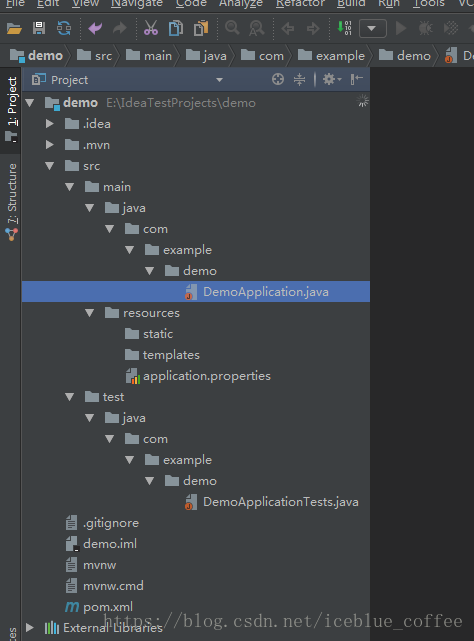
Task: Click the Replace magnifier icon
Action: [x=257, y=28]
